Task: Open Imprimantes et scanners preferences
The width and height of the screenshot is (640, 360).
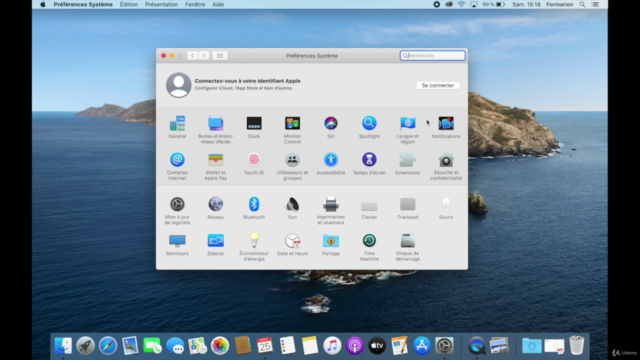Action: (331, 204)
